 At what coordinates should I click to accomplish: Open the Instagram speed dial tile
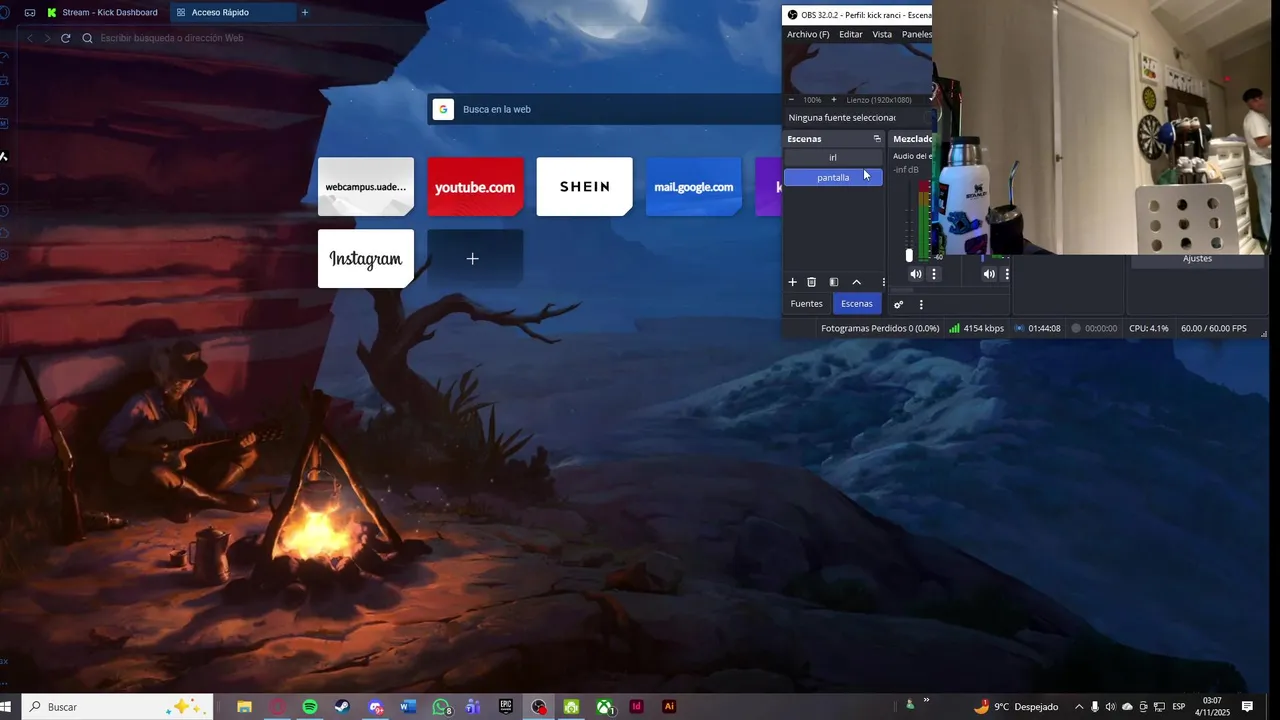coord(366,259)
